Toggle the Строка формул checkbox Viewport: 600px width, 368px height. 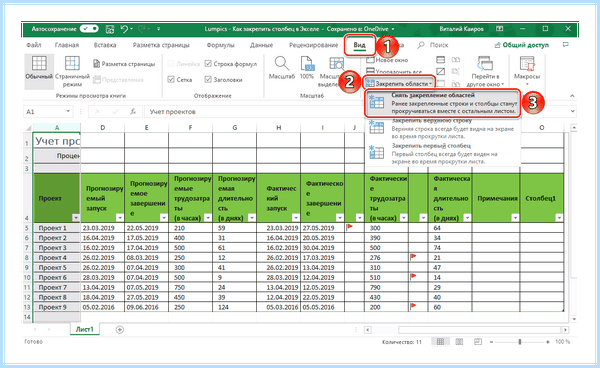[x=208, y=64]
